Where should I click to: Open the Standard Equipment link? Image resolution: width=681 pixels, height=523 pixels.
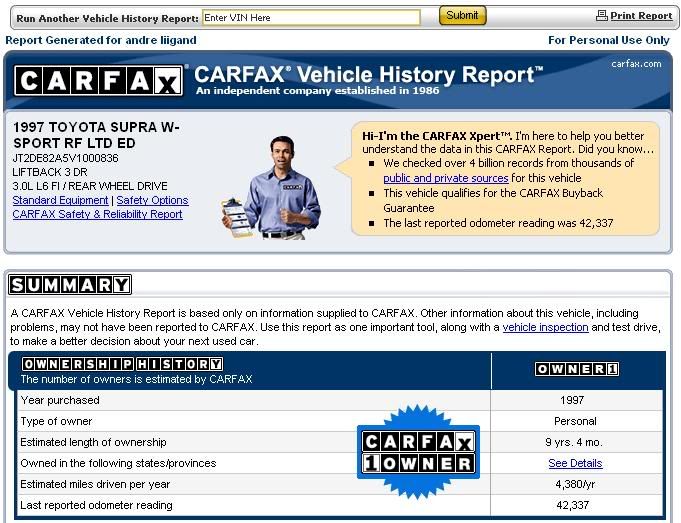[60, 200]
